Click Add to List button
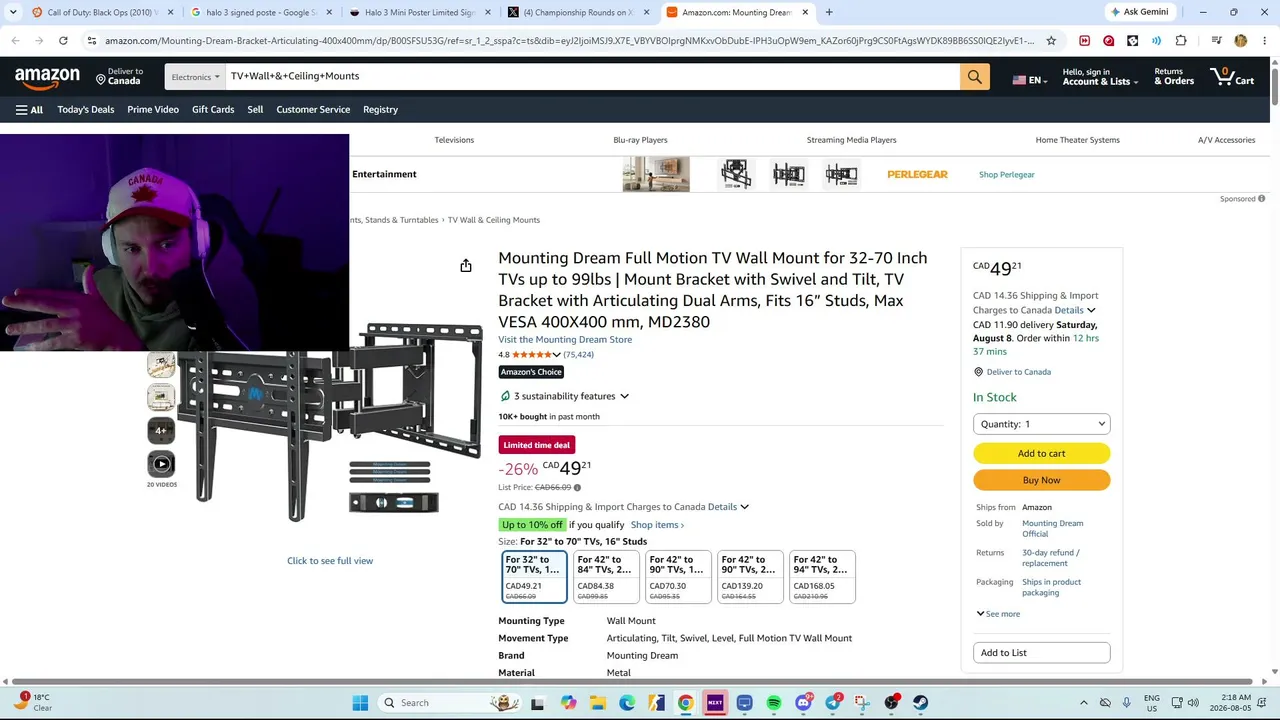Image resolution: width=1280 pixels, height=720 pixels. pyautogui.click(x=1041, y=653)
